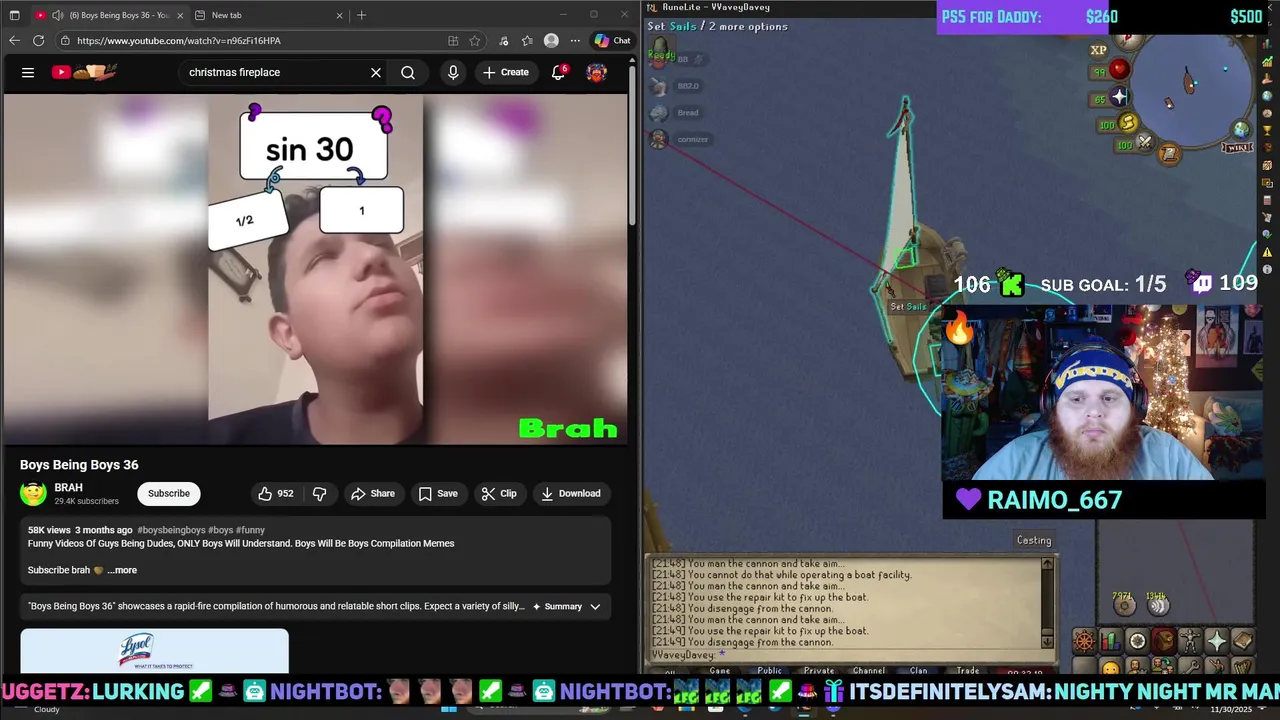Open a new browser tab

coord(361,15)
